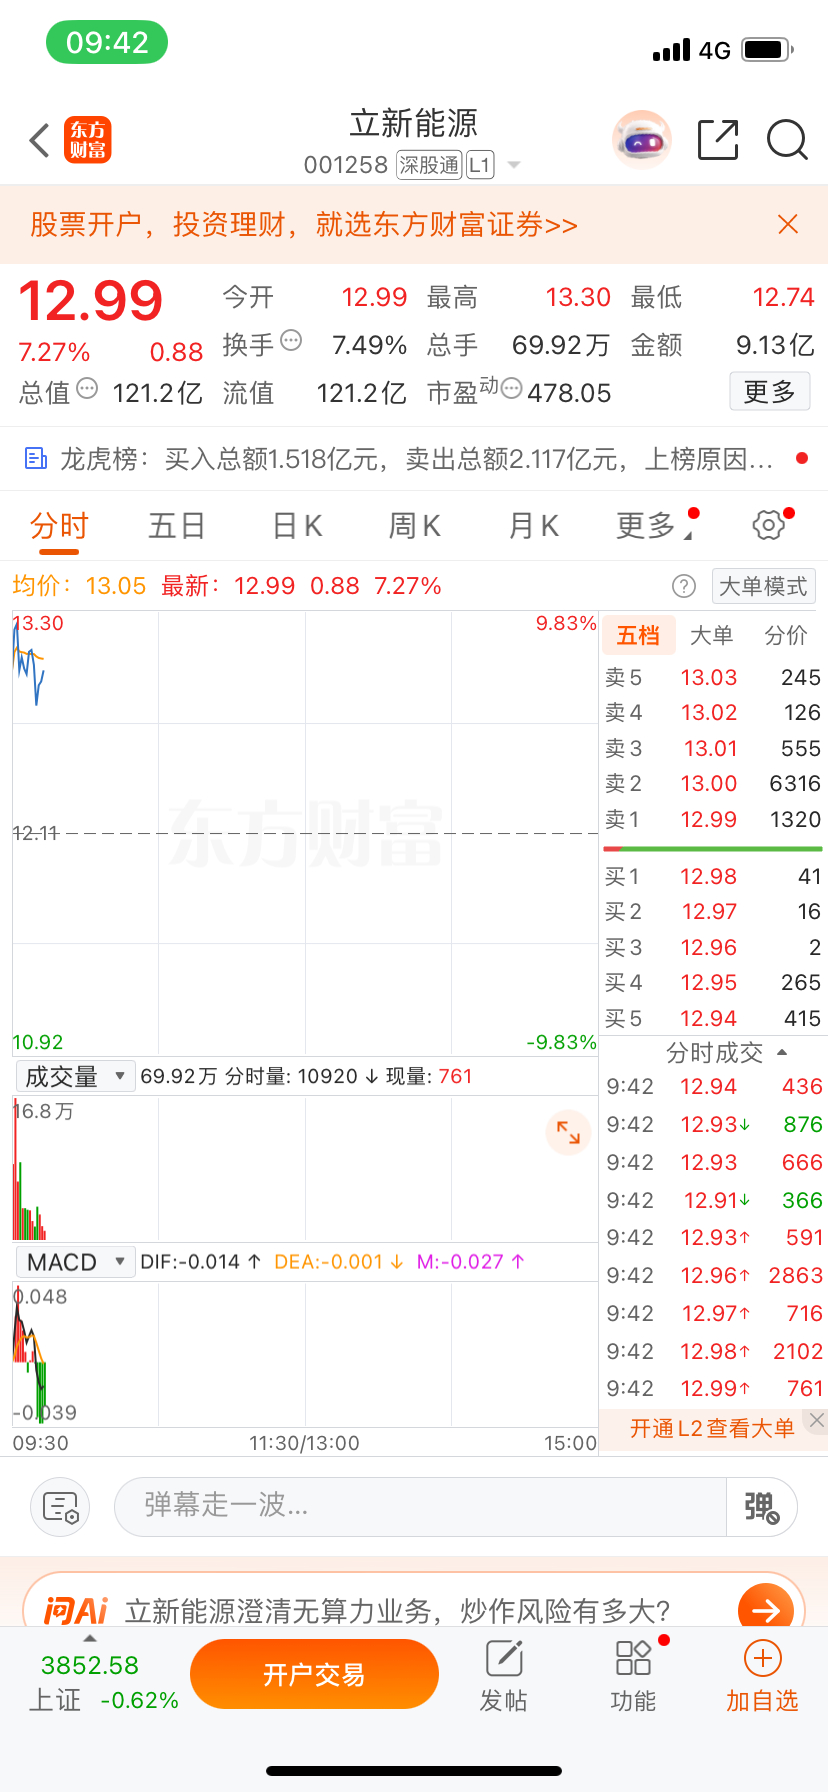The width and height of the screenshot is (828, 1792).
Task: Tap the 总值 info circle icon
Action: (87, 388)
